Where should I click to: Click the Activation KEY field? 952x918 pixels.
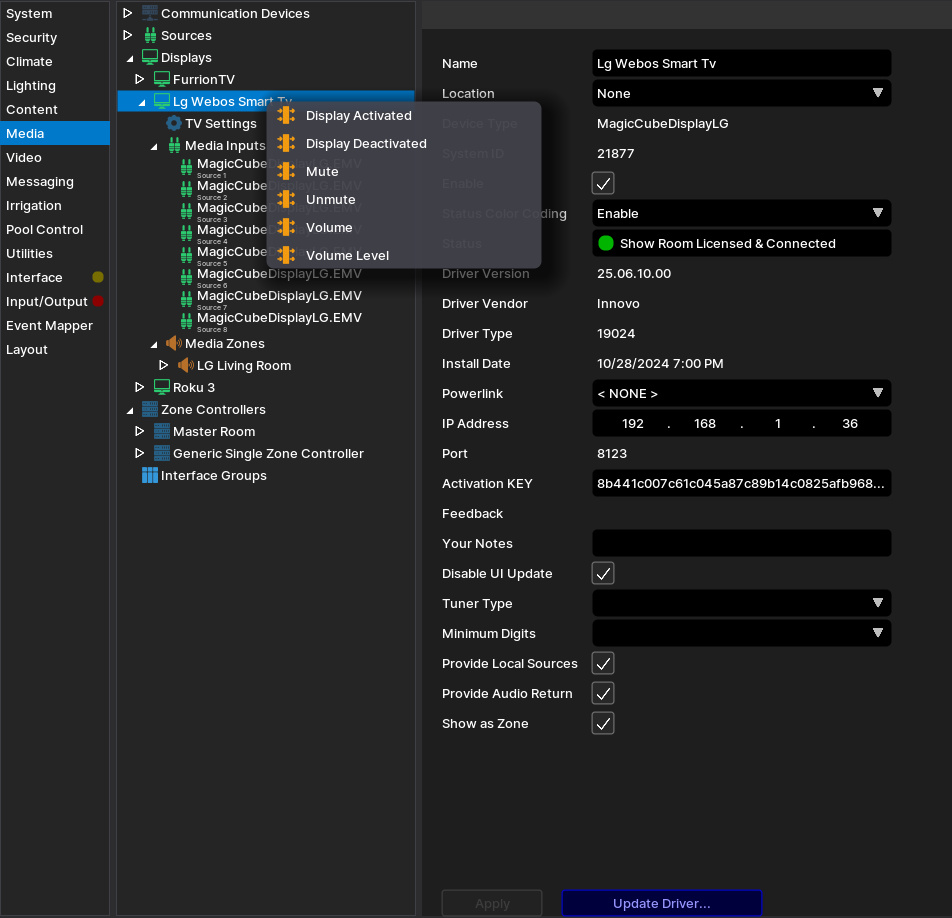(x=741, y=483)
